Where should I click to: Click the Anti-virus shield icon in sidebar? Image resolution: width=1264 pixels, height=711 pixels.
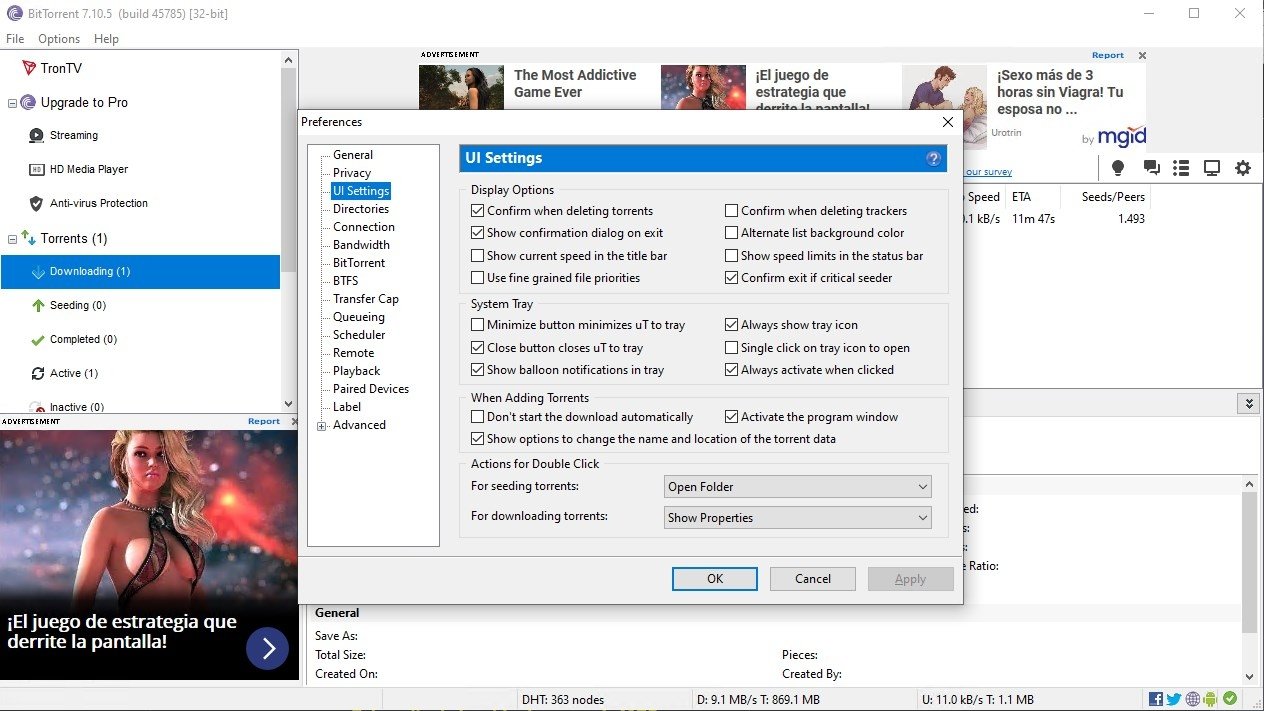[37, 203]
